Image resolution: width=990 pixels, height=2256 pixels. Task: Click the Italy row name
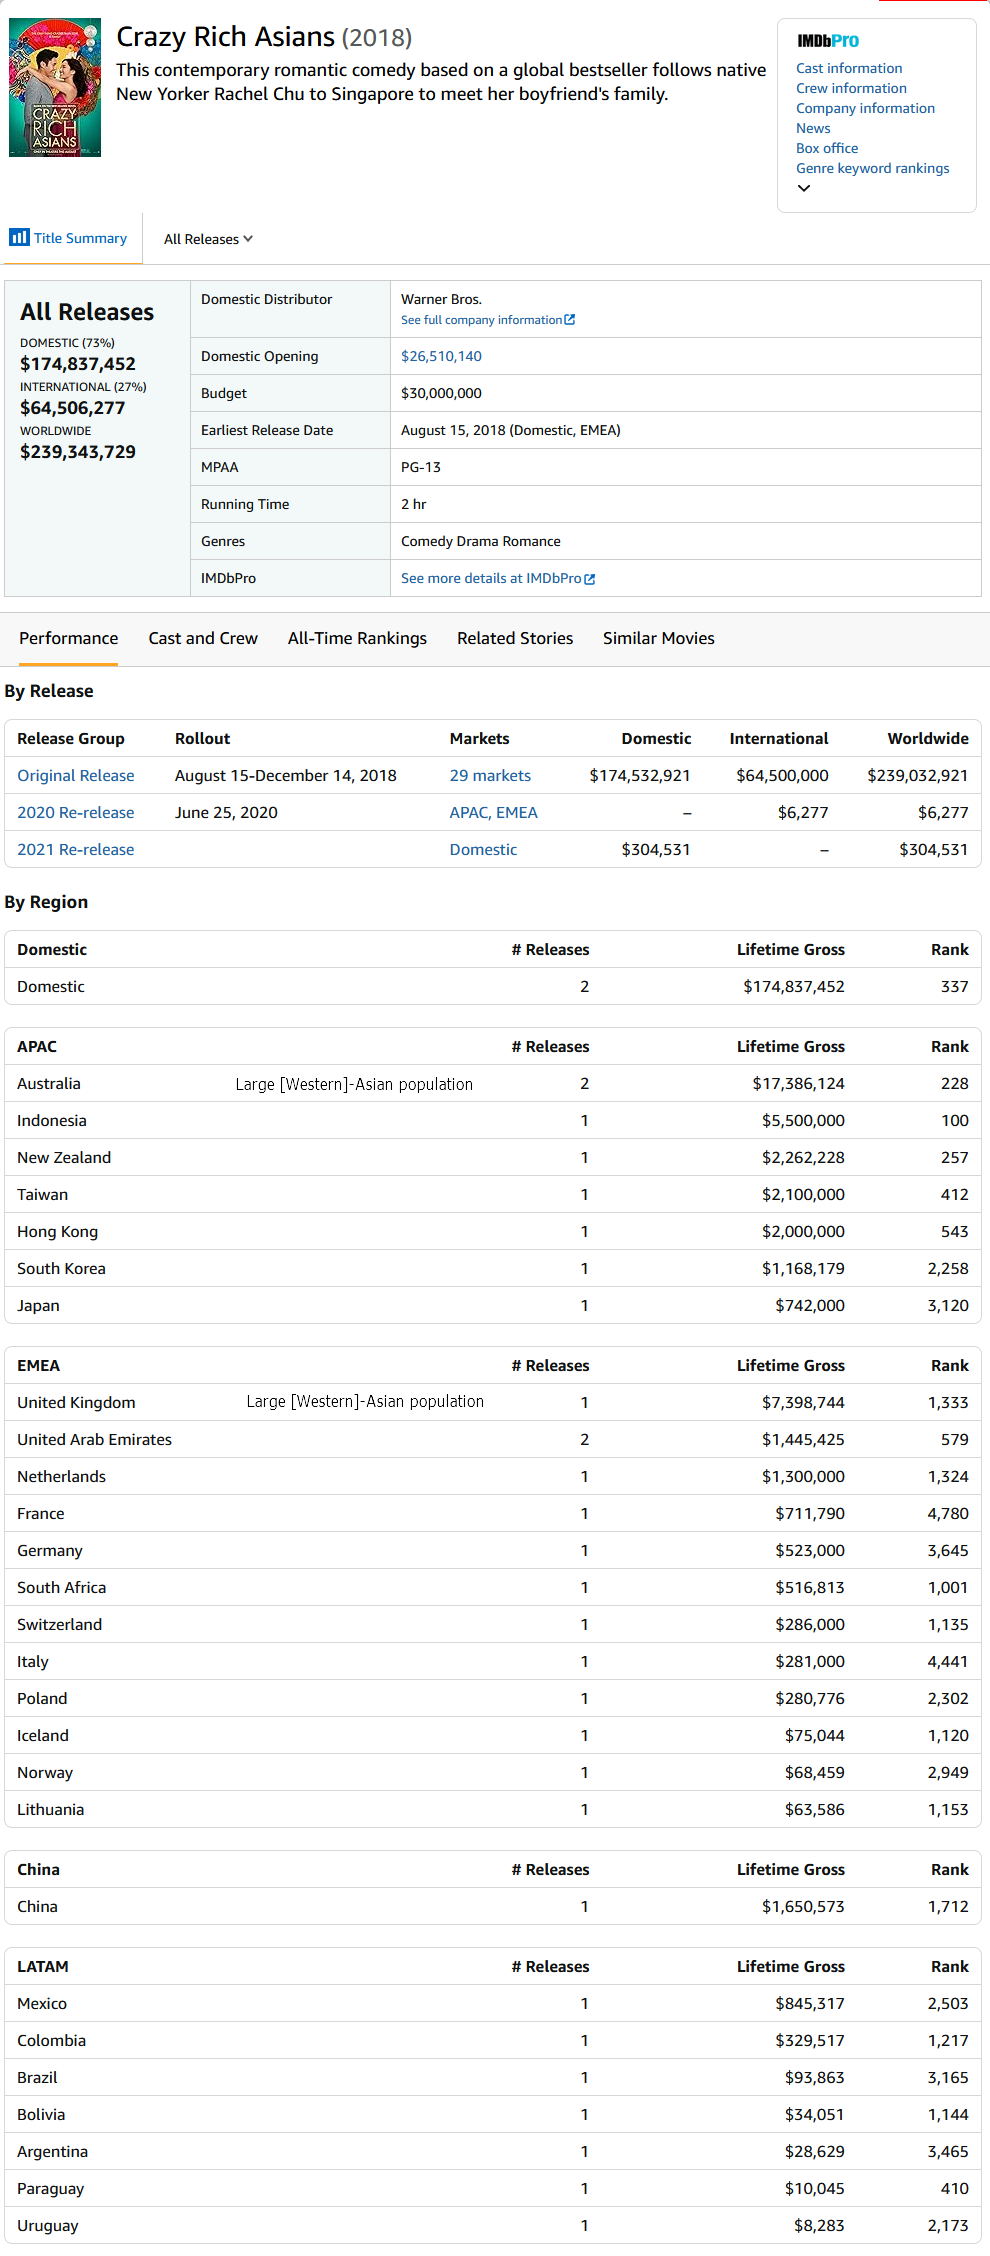click(33, 1661)
